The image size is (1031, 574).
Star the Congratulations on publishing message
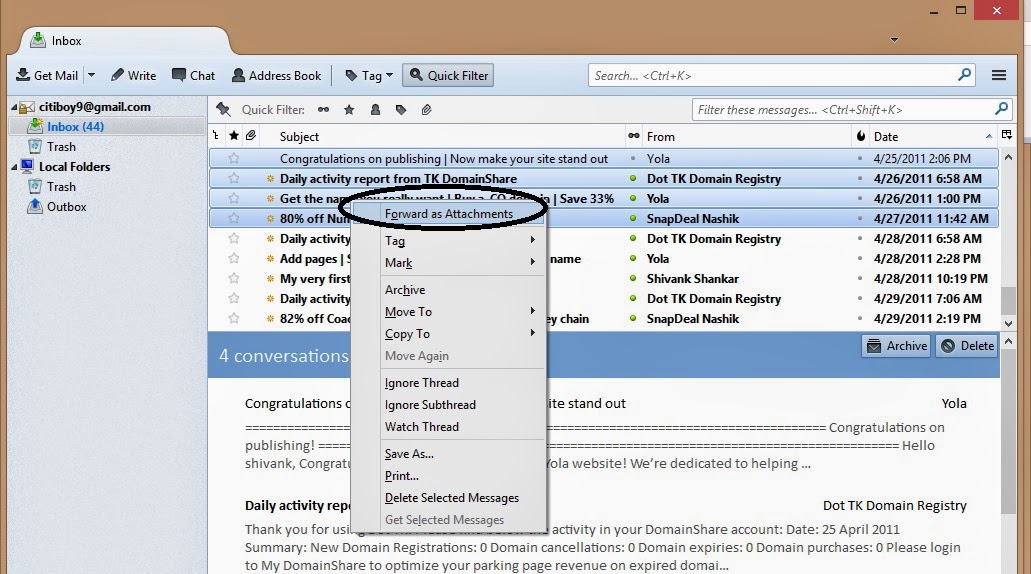pyautogui.click(x=233, y=158)
